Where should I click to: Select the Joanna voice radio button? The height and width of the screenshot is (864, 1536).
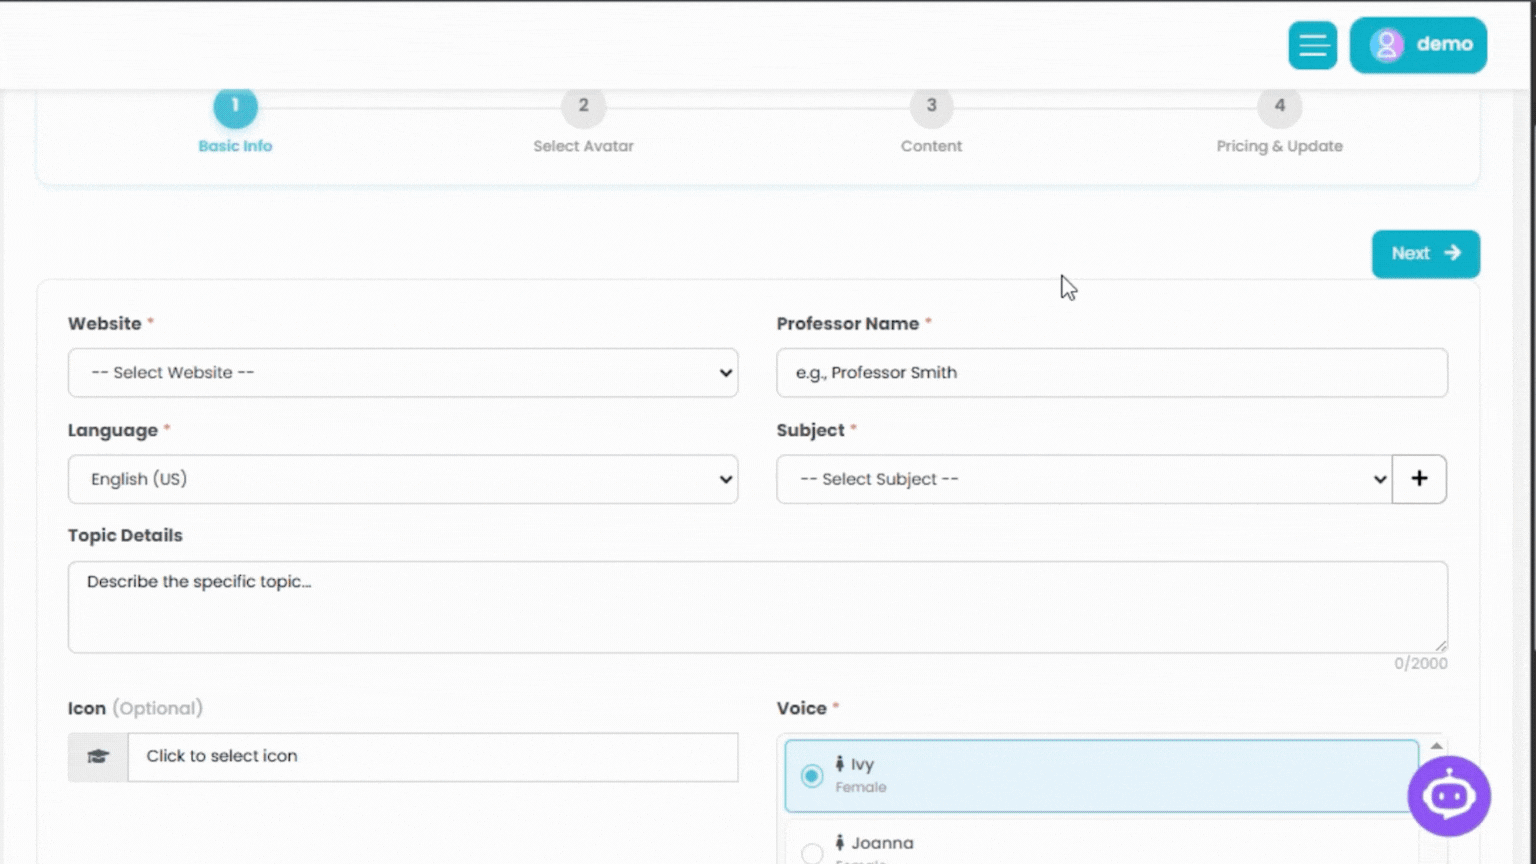812,852
